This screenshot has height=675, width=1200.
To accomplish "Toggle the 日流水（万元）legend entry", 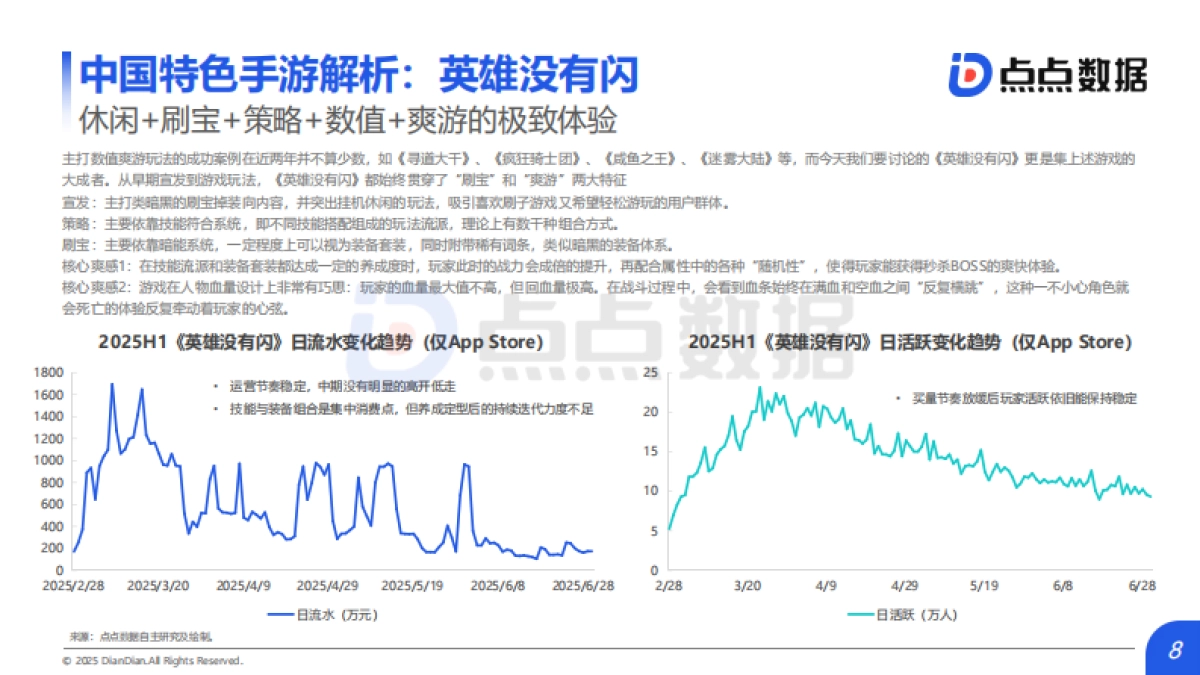I will pos(322,615).
